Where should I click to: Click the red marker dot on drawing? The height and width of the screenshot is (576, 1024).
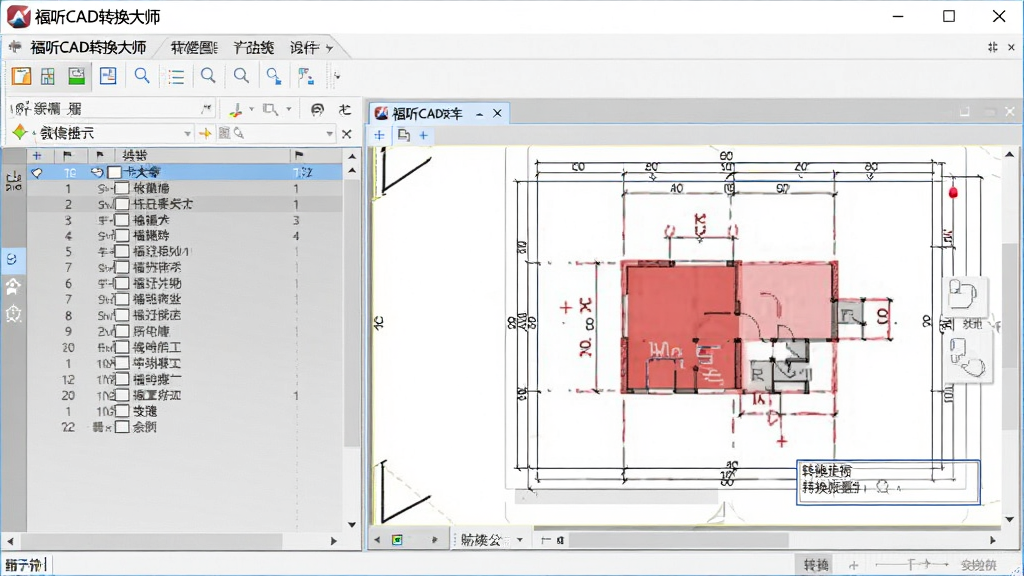pos(953,193)
